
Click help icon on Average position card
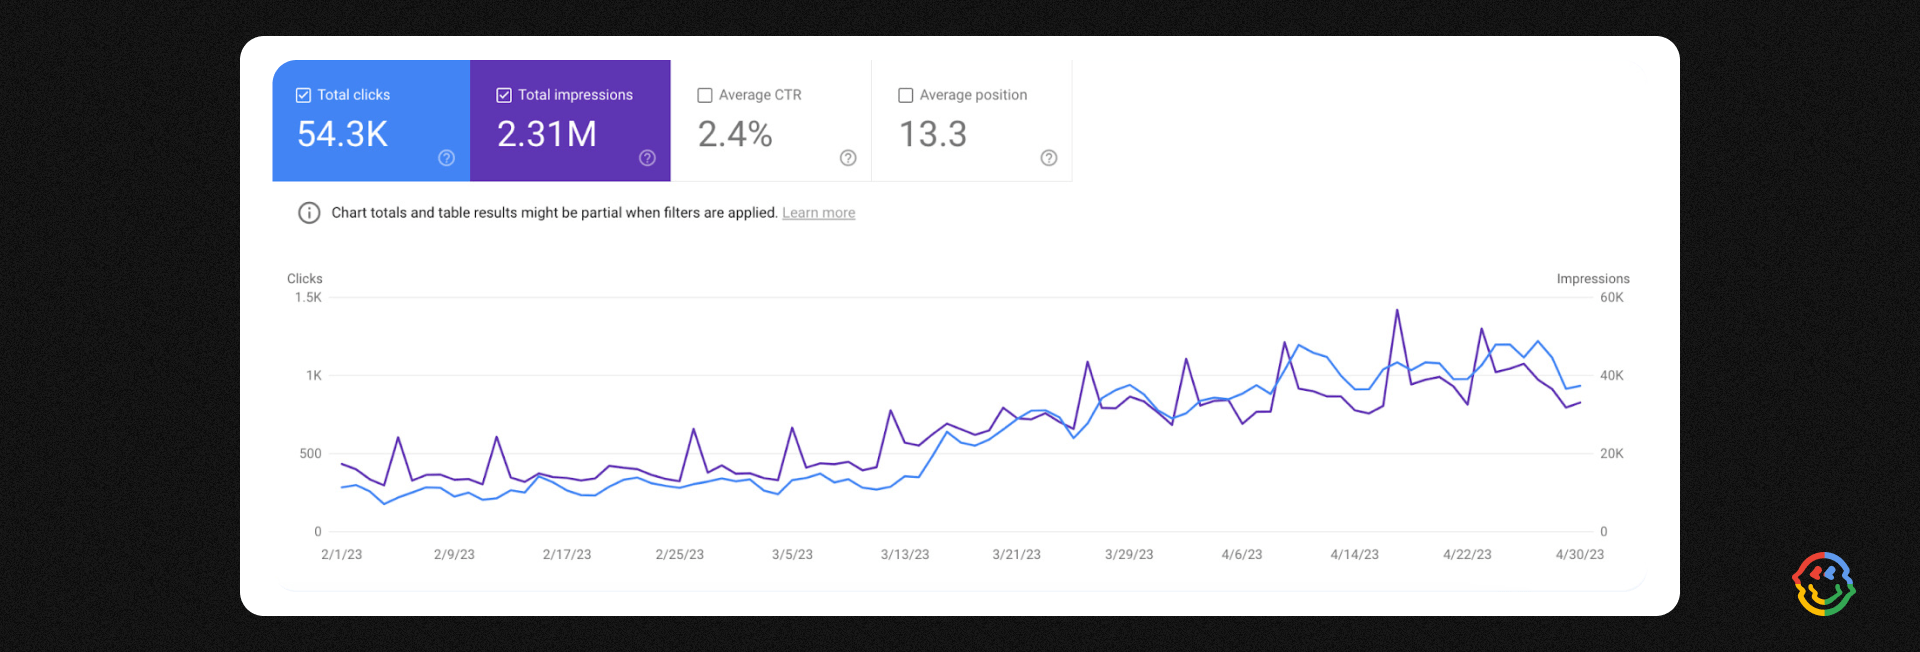pos(1049,158)
